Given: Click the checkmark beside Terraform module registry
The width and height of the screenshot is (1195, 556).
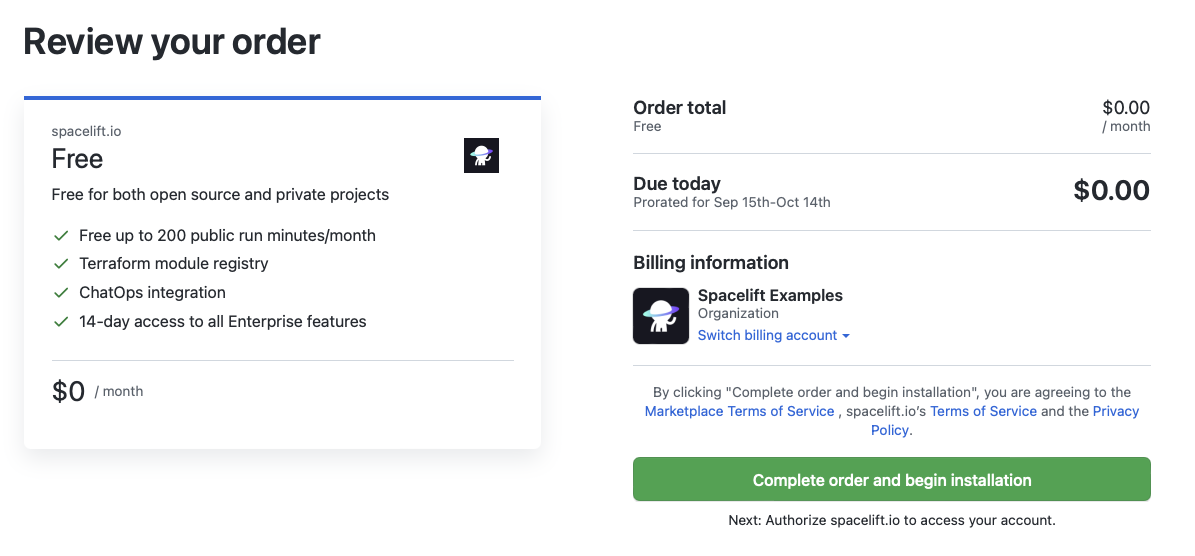Looking at the screenshot, I should click(61, 264).
